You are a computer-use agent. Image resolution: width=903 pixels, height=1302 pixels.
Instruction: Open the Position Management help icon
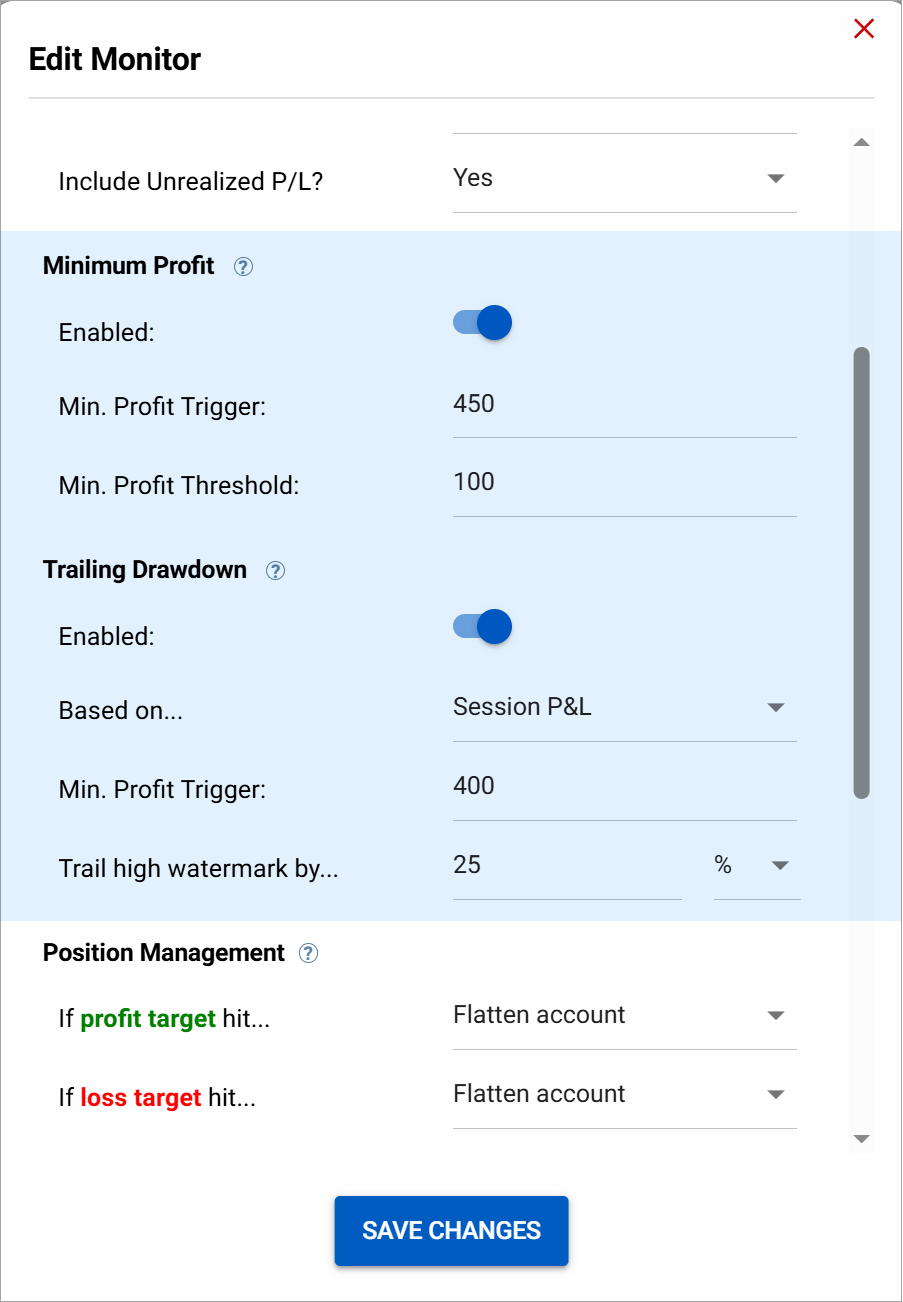pyautogui.click(x=308, y=953)
